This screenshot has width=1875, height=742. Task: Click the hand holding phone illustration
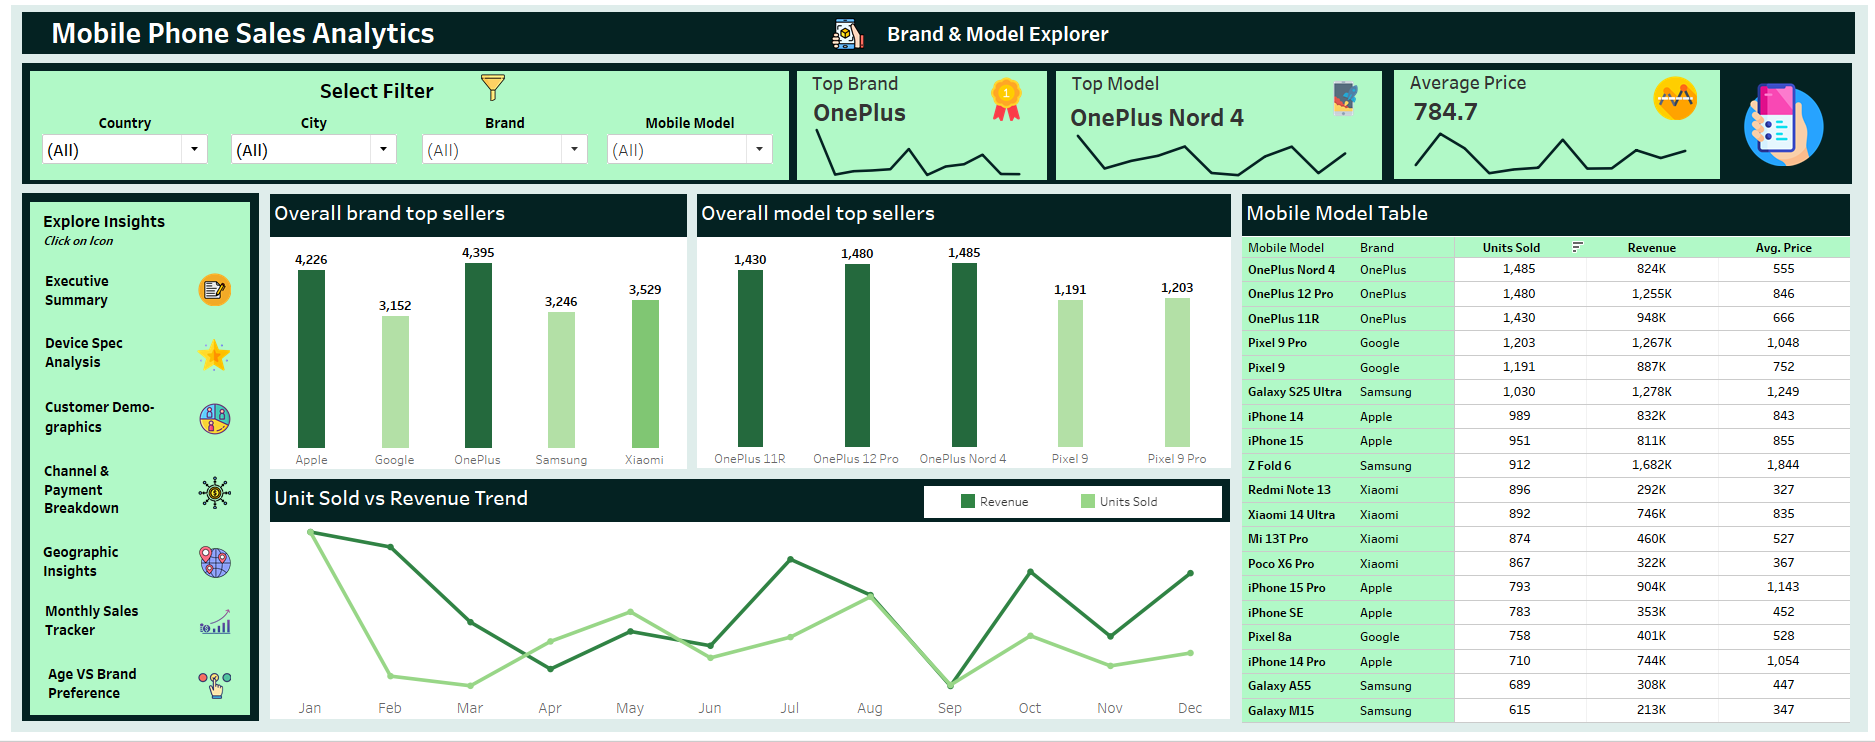tap(1783, 124)
